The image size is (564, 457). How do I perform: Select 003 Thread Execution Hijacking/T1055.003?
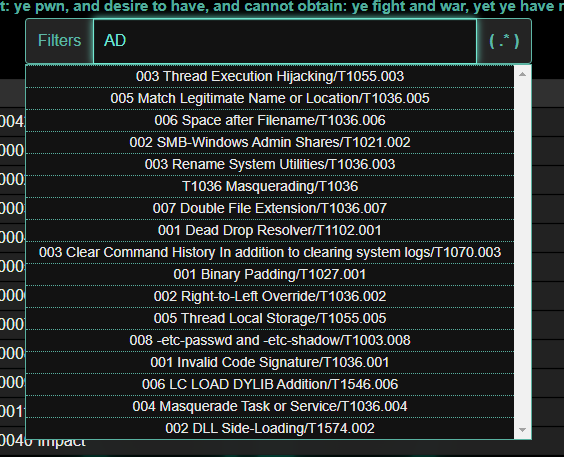270,76
